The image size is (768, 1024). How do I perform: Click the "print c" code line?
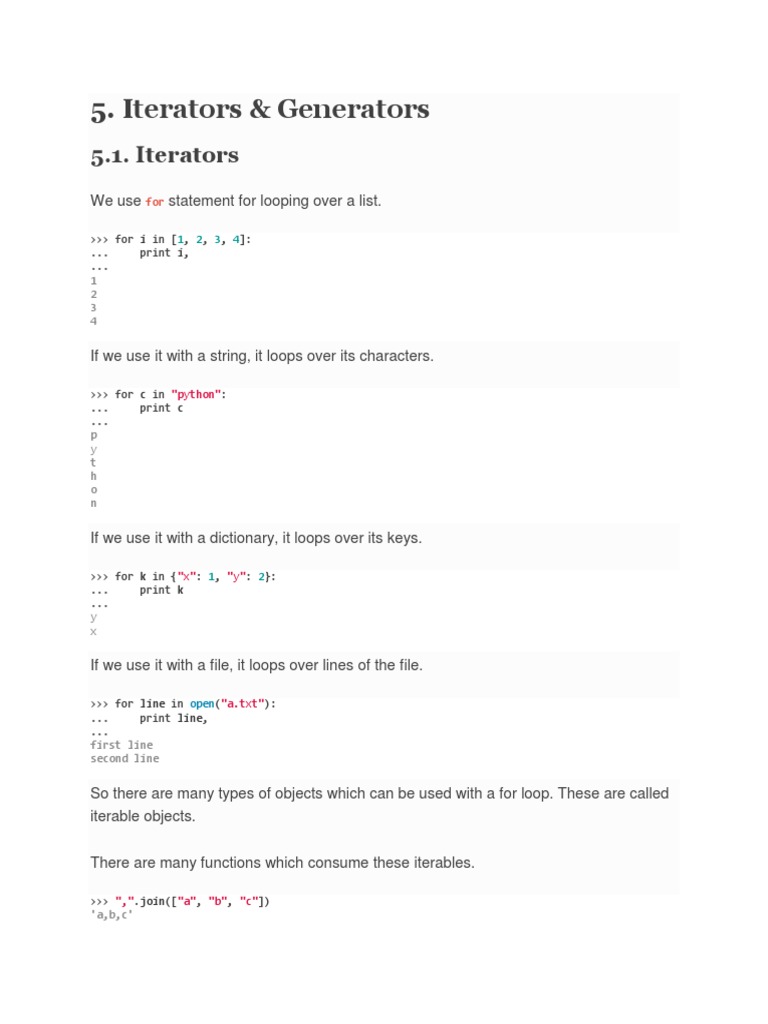[x=161, y=409]
